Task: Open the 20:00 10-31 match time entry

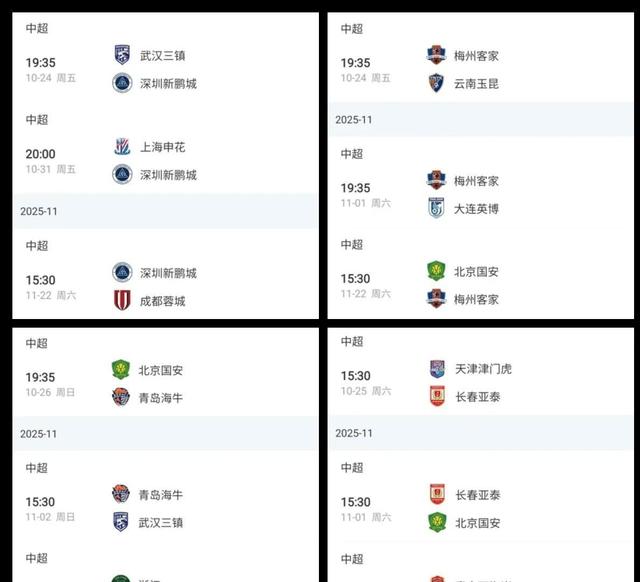Action: pos(41,160)
